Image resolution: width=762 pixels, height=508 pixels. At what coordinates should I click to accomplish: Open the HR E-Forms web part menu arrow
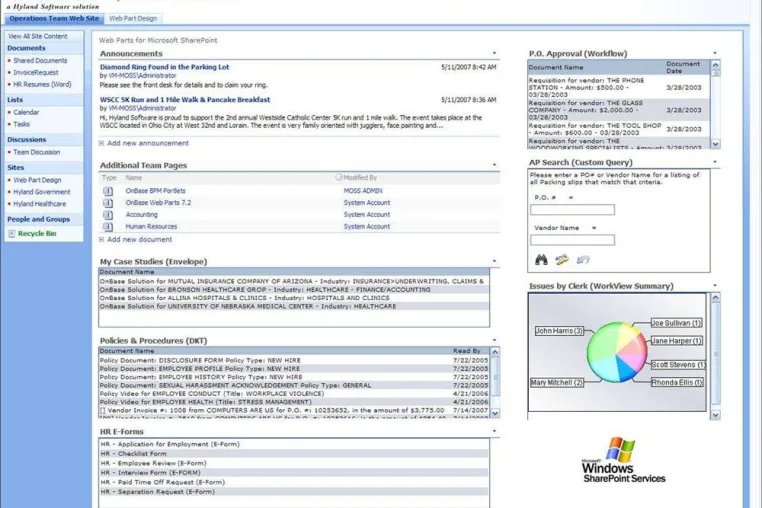pyautogui.click(x=494, y=431)
